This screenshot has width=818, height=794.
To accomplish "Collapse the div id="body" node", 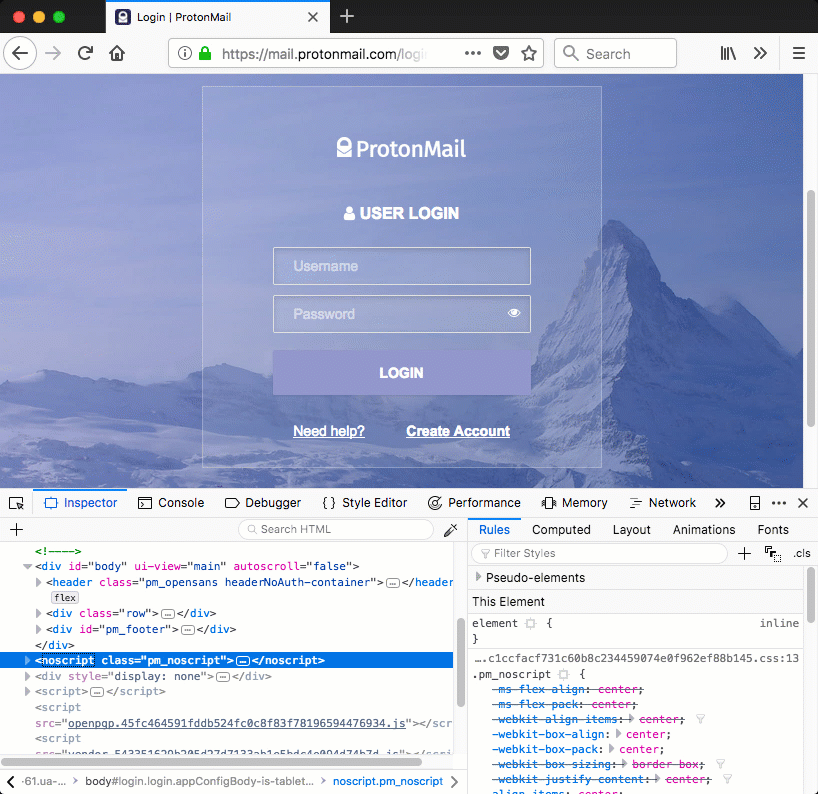I will 28,567.
